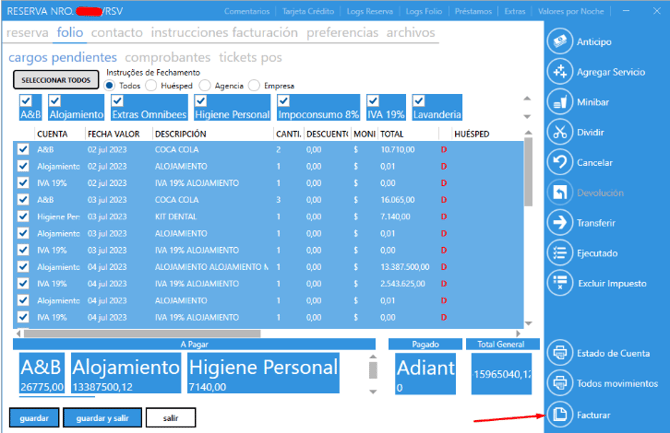Select the Minibar icon

click(561, 102)
